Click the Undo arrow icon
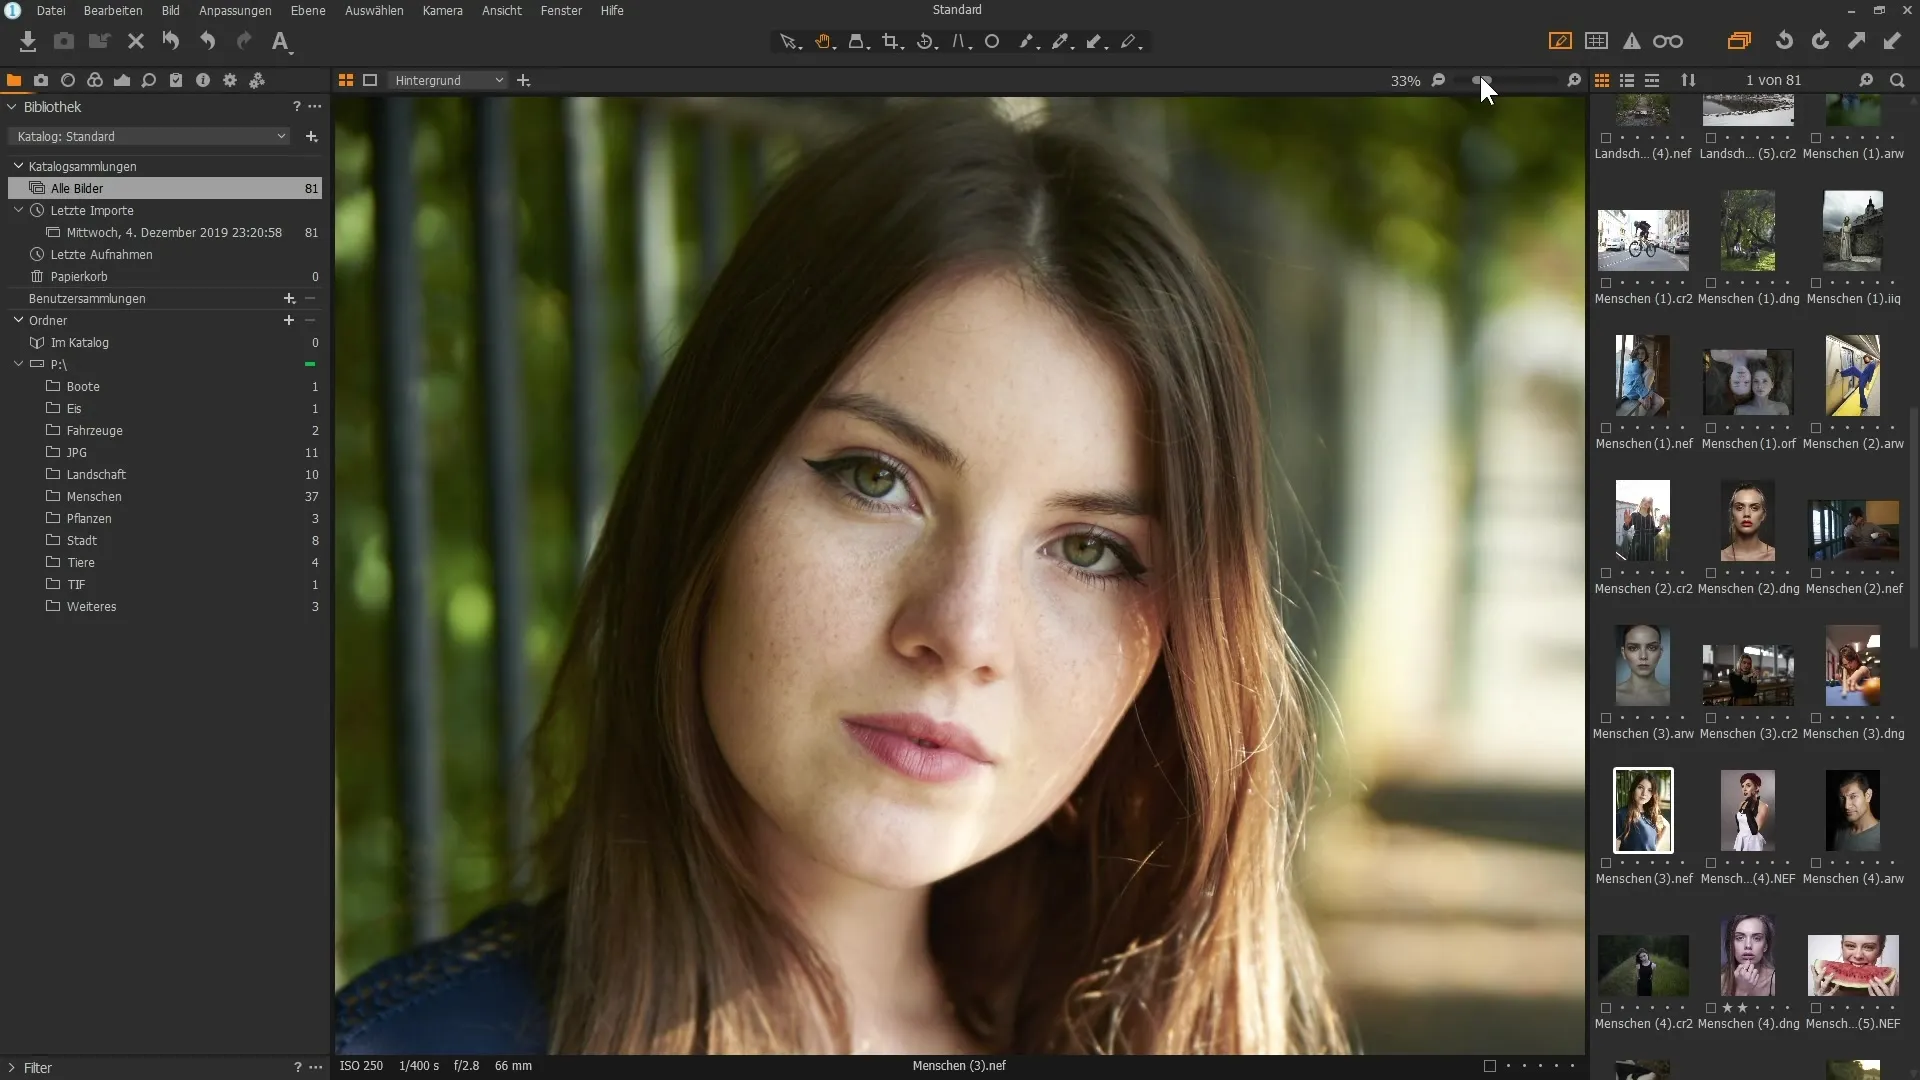 click(207, 41)
